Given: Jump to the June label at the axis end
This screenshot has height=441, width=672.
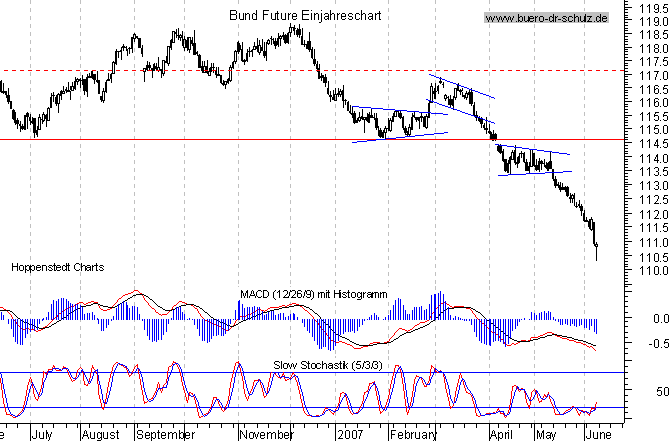Looking at the screenshot, I should pos(600,435).
